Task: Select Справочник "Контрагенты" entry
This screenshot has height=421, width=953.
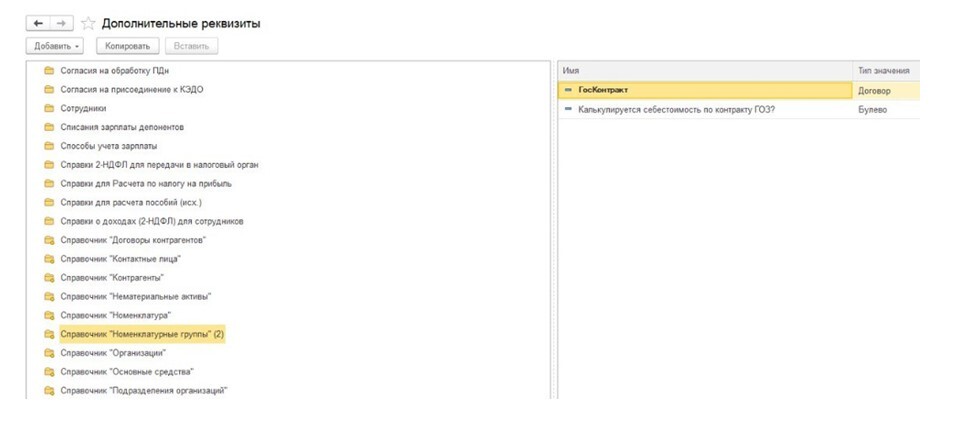Action: point(112,278)
